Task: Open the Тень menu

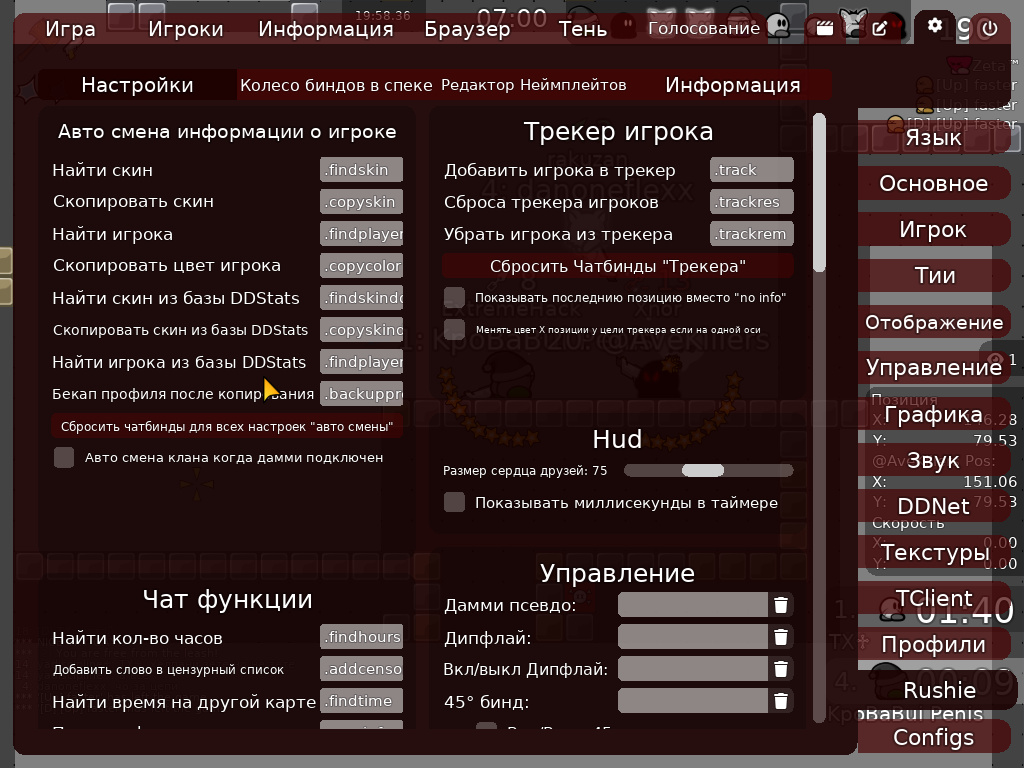Action: coord(583,29)
